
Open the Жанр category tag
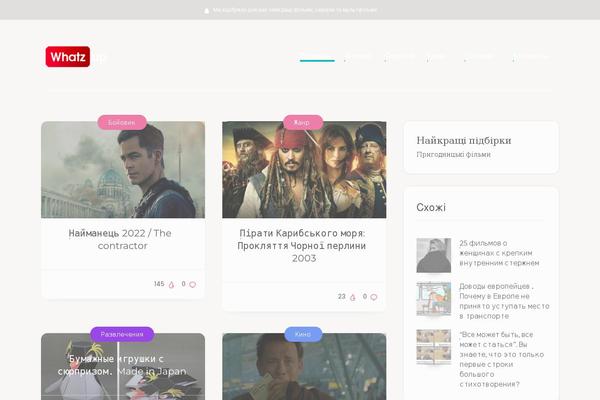pyautogui.click(x=303, y=122)
